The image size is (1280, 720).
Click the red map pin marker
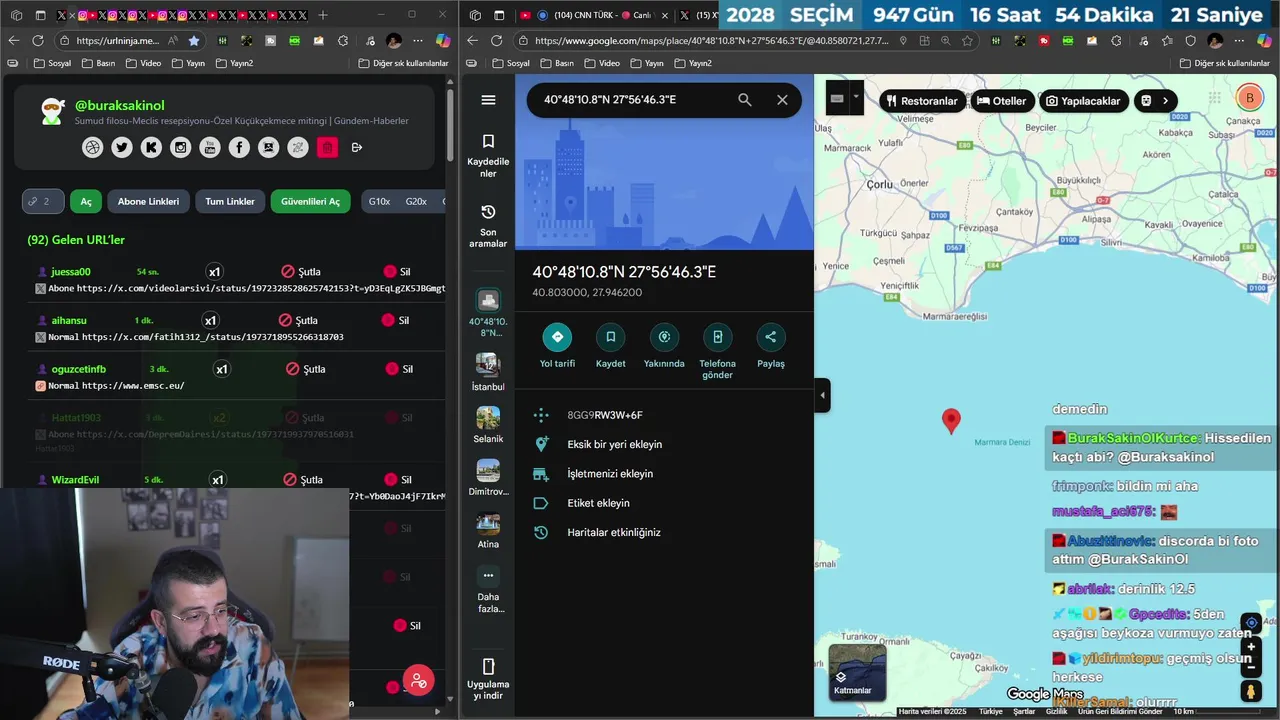click(951, 421)
